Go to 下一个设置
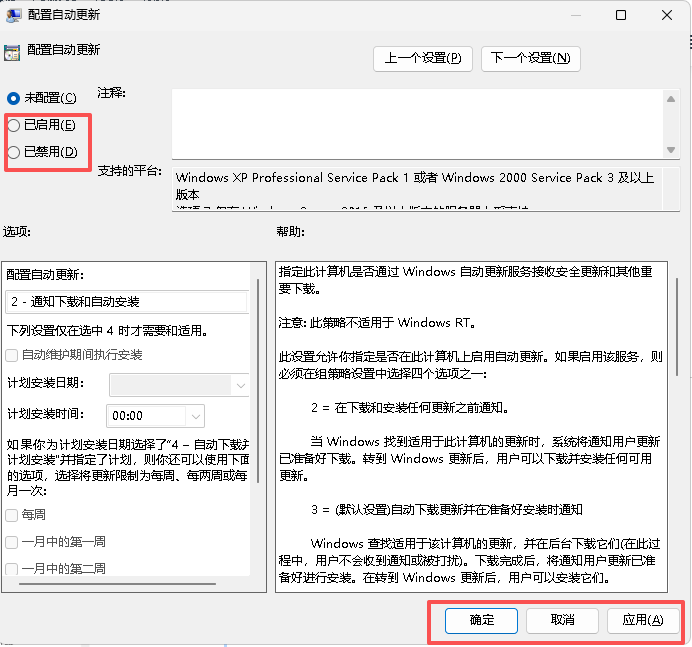The width and height of the screenshot is (692, 647). (x=530, y=58)
